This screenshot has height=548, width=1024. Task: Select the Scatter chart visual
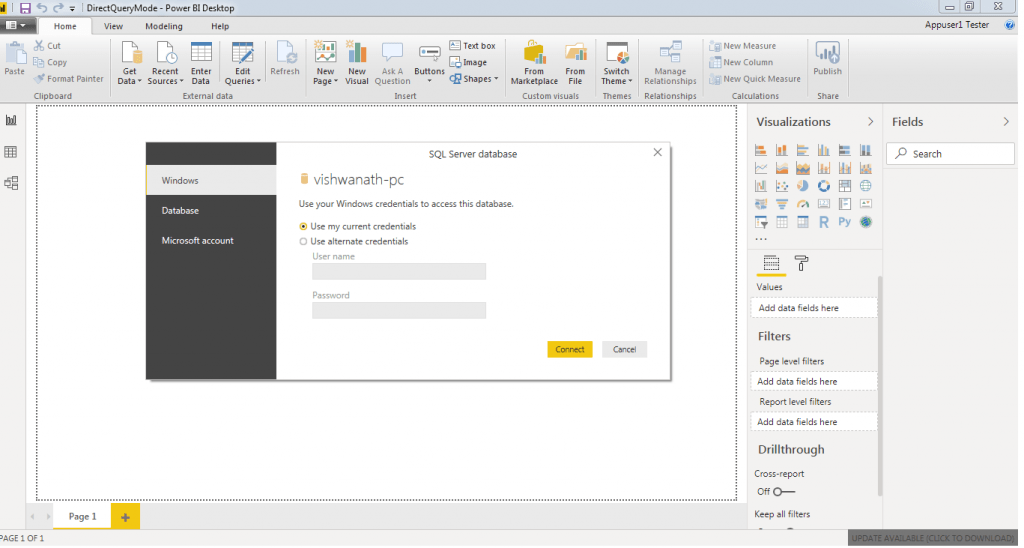point(782,186)
